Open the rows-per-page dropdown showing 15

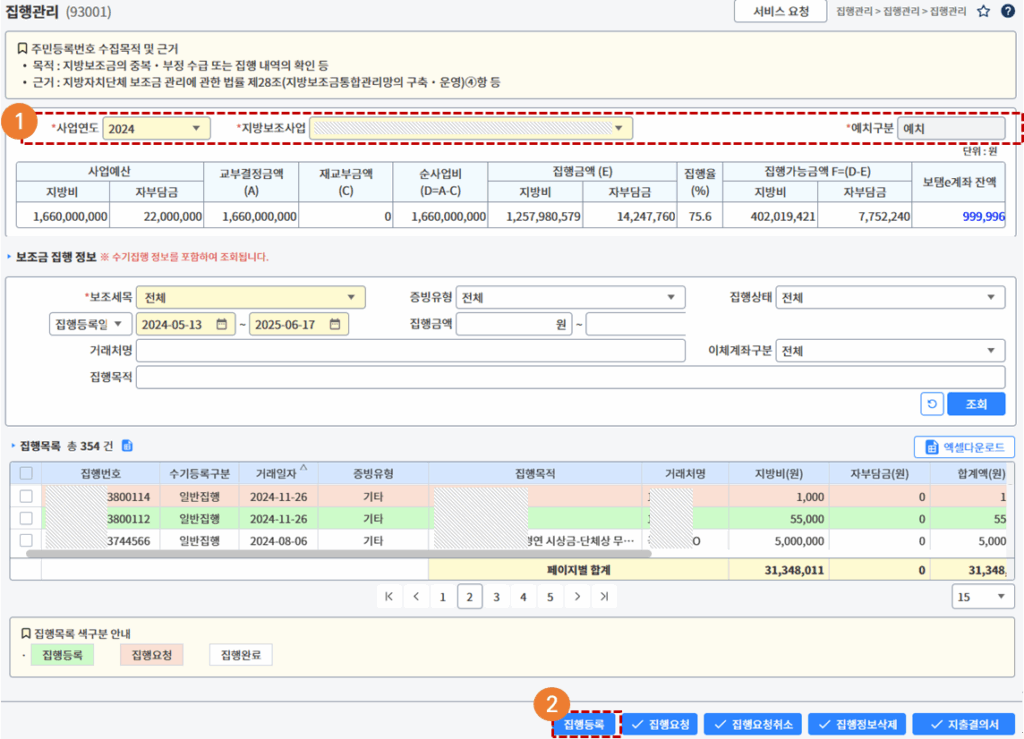pyautogui.click(x=982, y=597)
